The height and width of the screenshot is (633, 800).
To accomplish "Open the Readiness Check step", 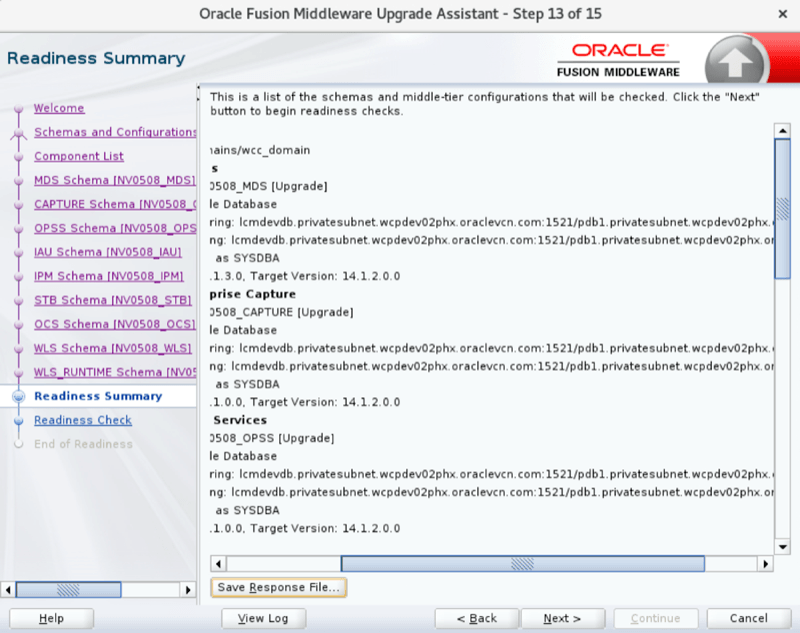I will [x=83, y=420].
